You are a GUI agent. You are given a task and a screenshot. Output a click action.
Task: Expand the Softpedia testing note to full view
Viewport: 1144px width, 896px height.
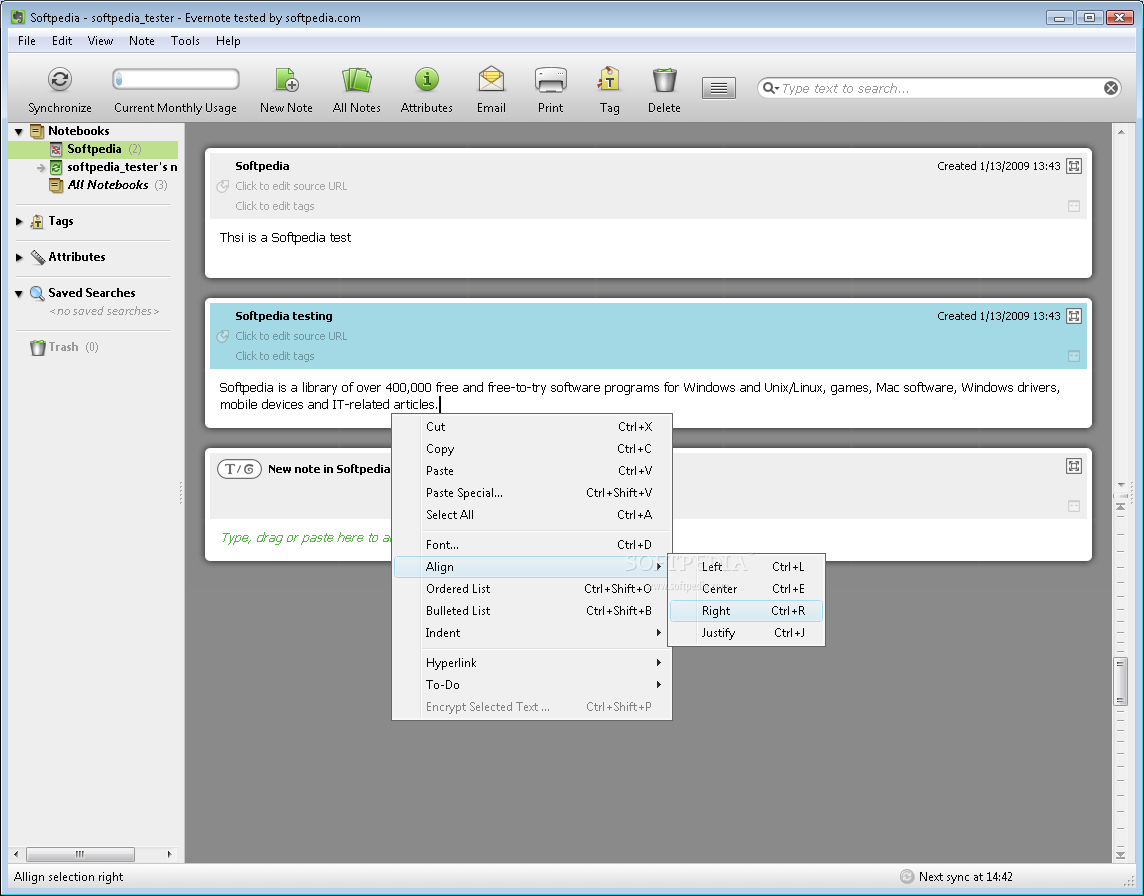(x=1074, y=316)
